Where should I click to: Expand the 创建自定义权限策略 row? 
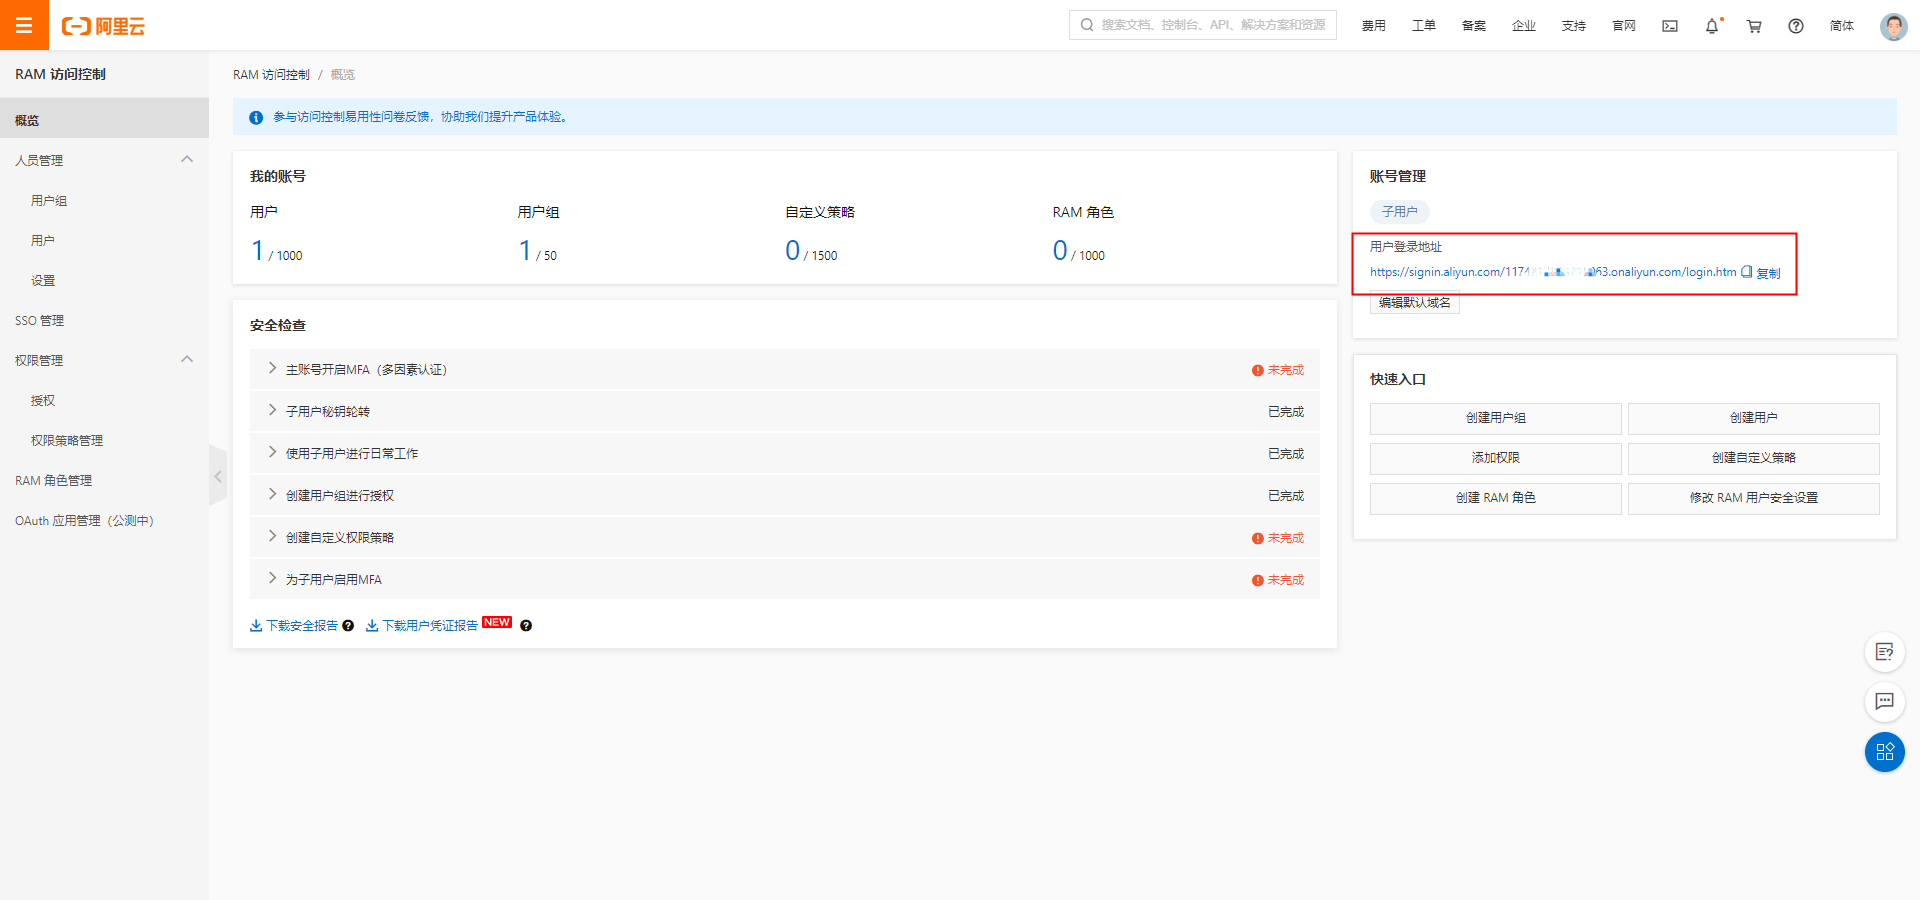[272, 537]
